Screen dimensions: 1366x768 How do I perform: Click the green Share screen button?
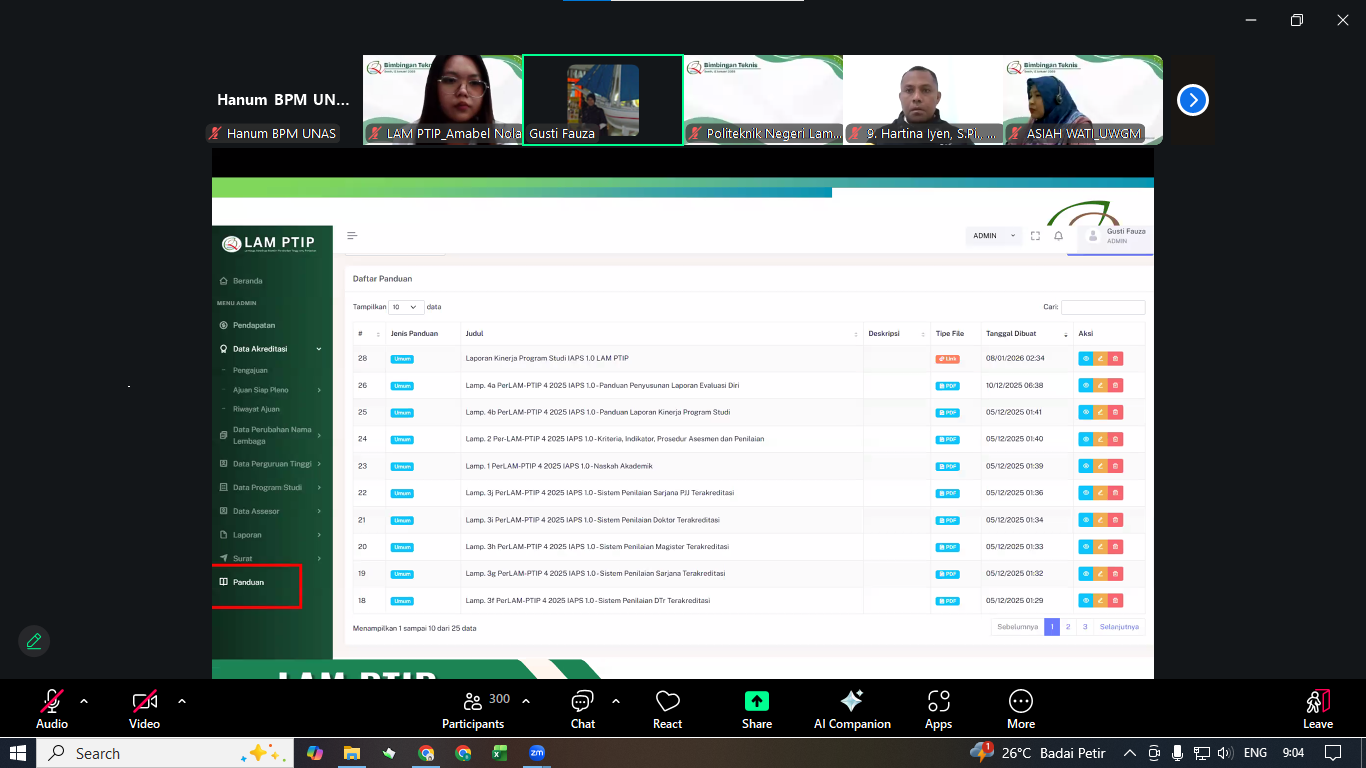tap(757, 709)
